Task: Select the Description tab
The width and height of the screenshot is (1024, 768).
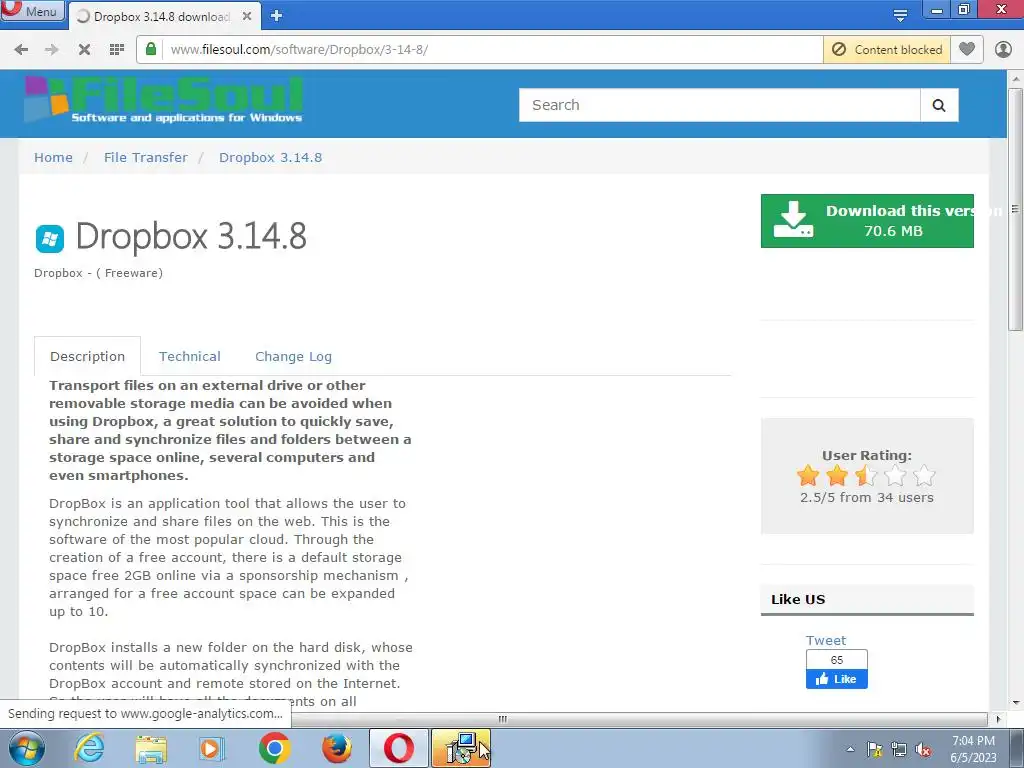Action: click(x=88, y=357)
